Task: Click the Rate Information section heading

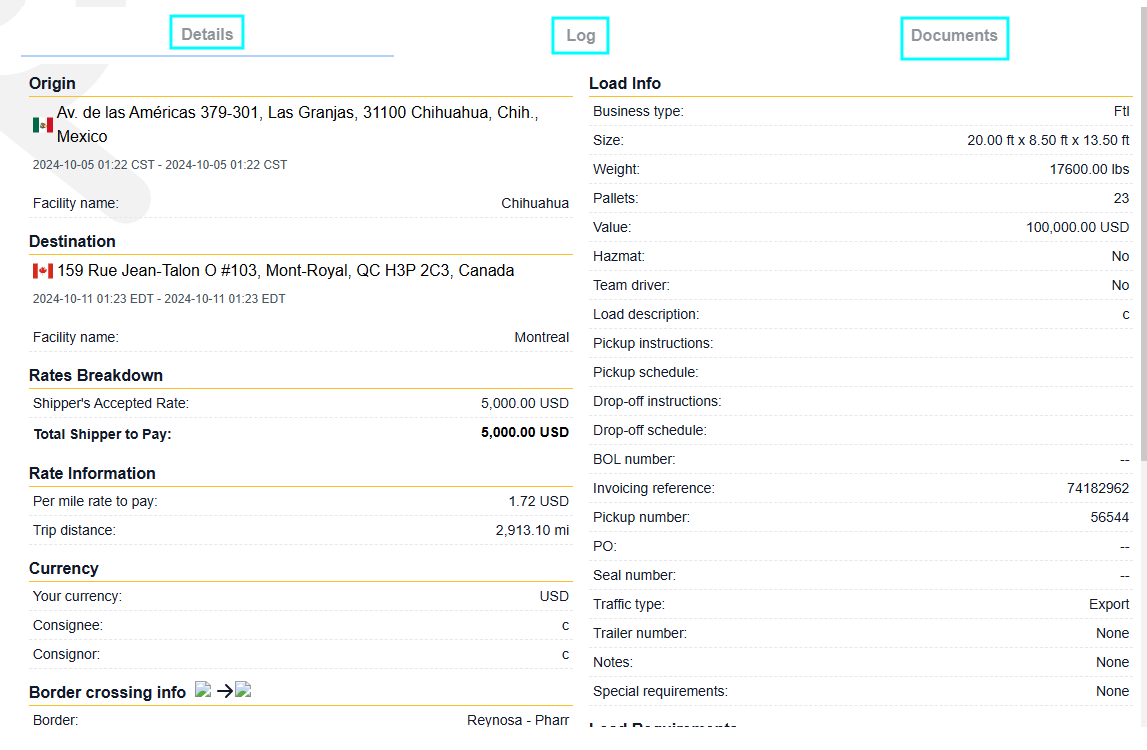Action: point(92,473)
